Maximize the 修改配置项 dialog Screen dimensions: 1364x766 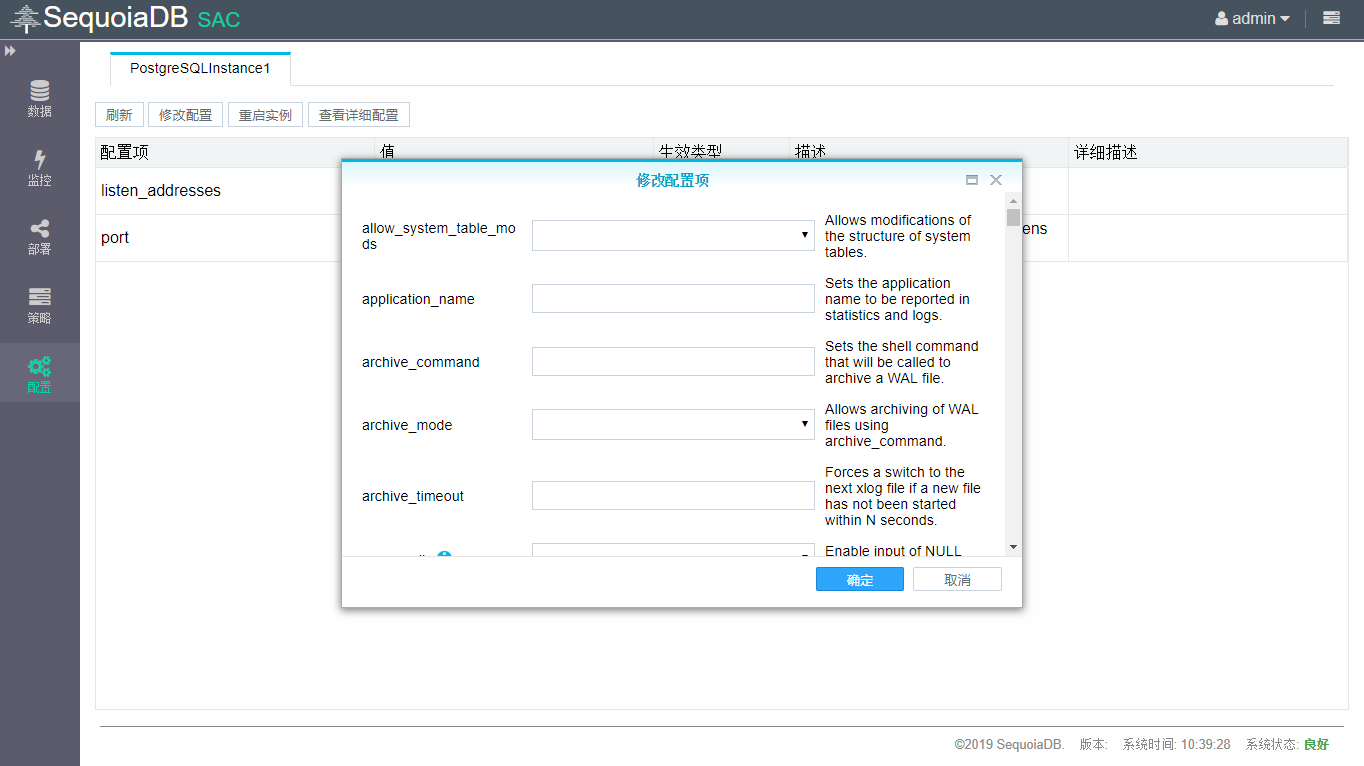coord(971,180)
